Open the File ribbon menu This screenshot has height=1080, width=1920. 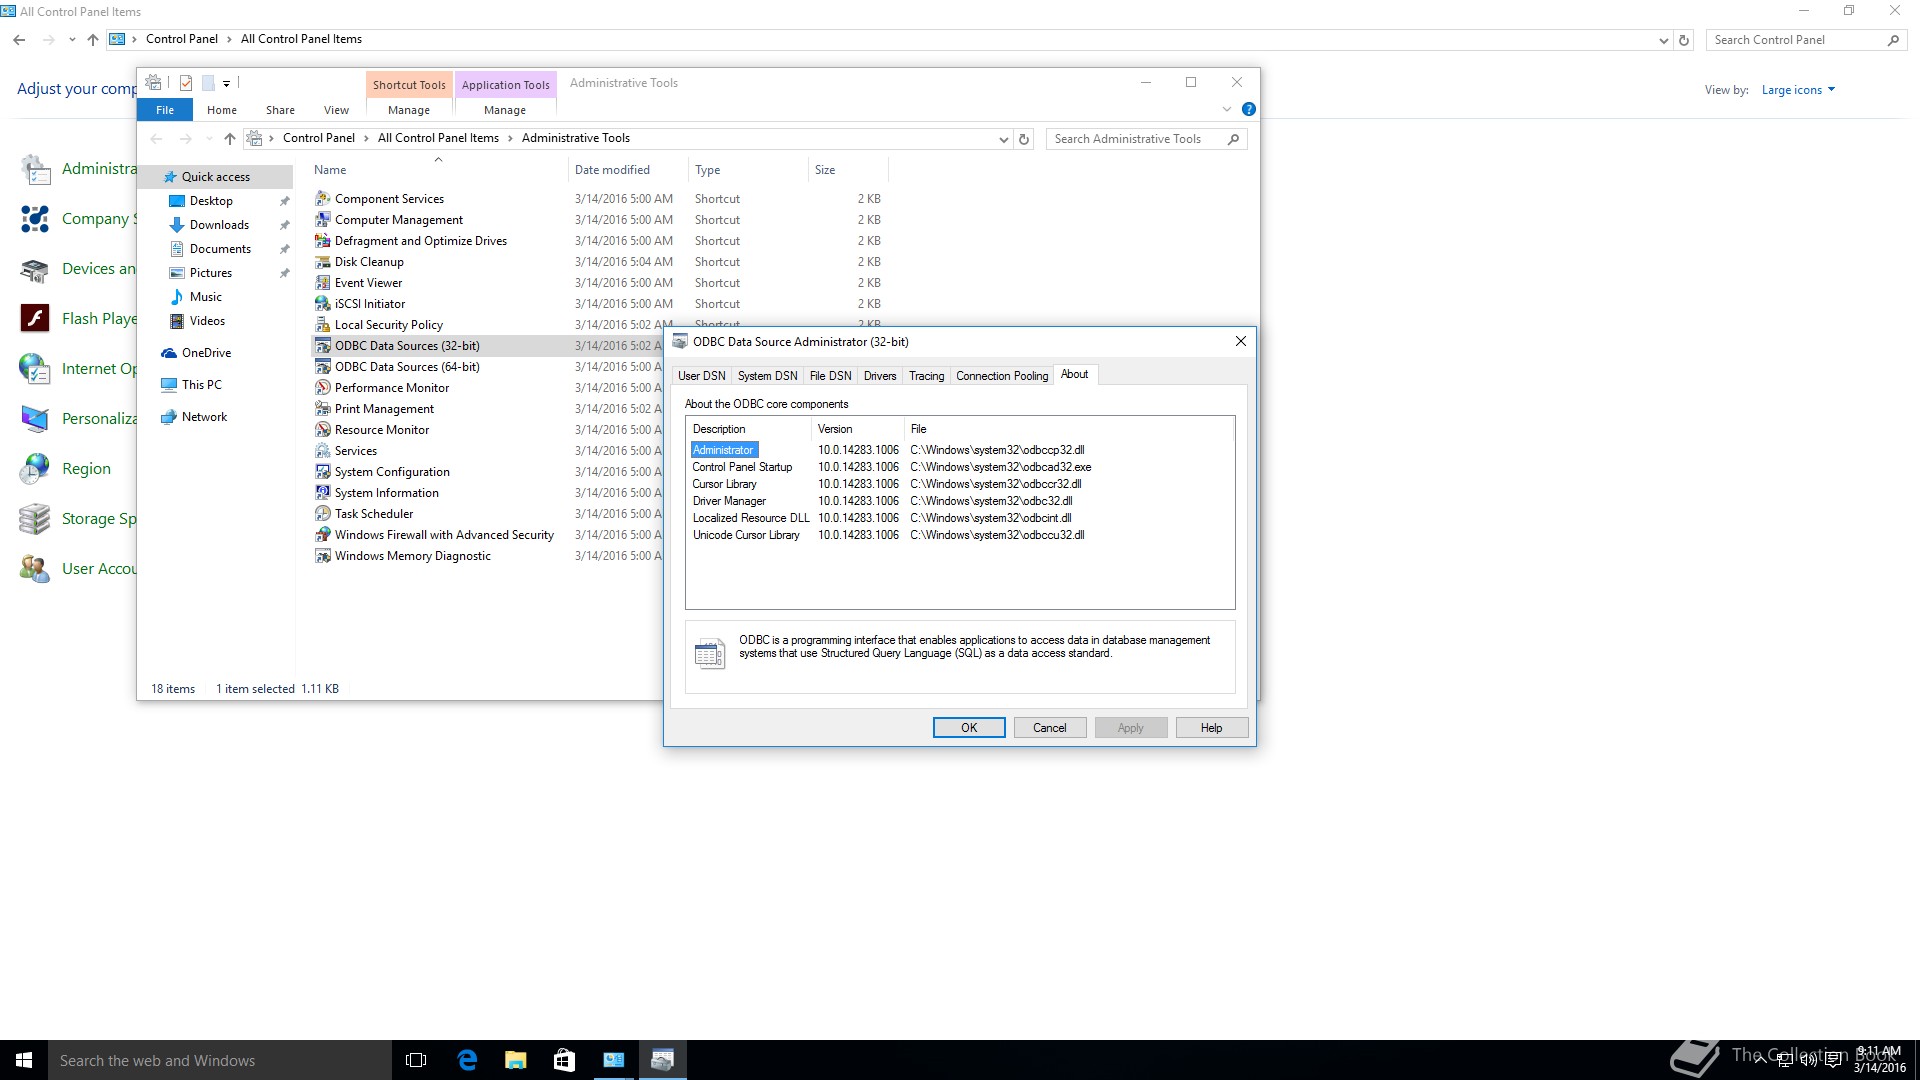click(x=165, y=110)
